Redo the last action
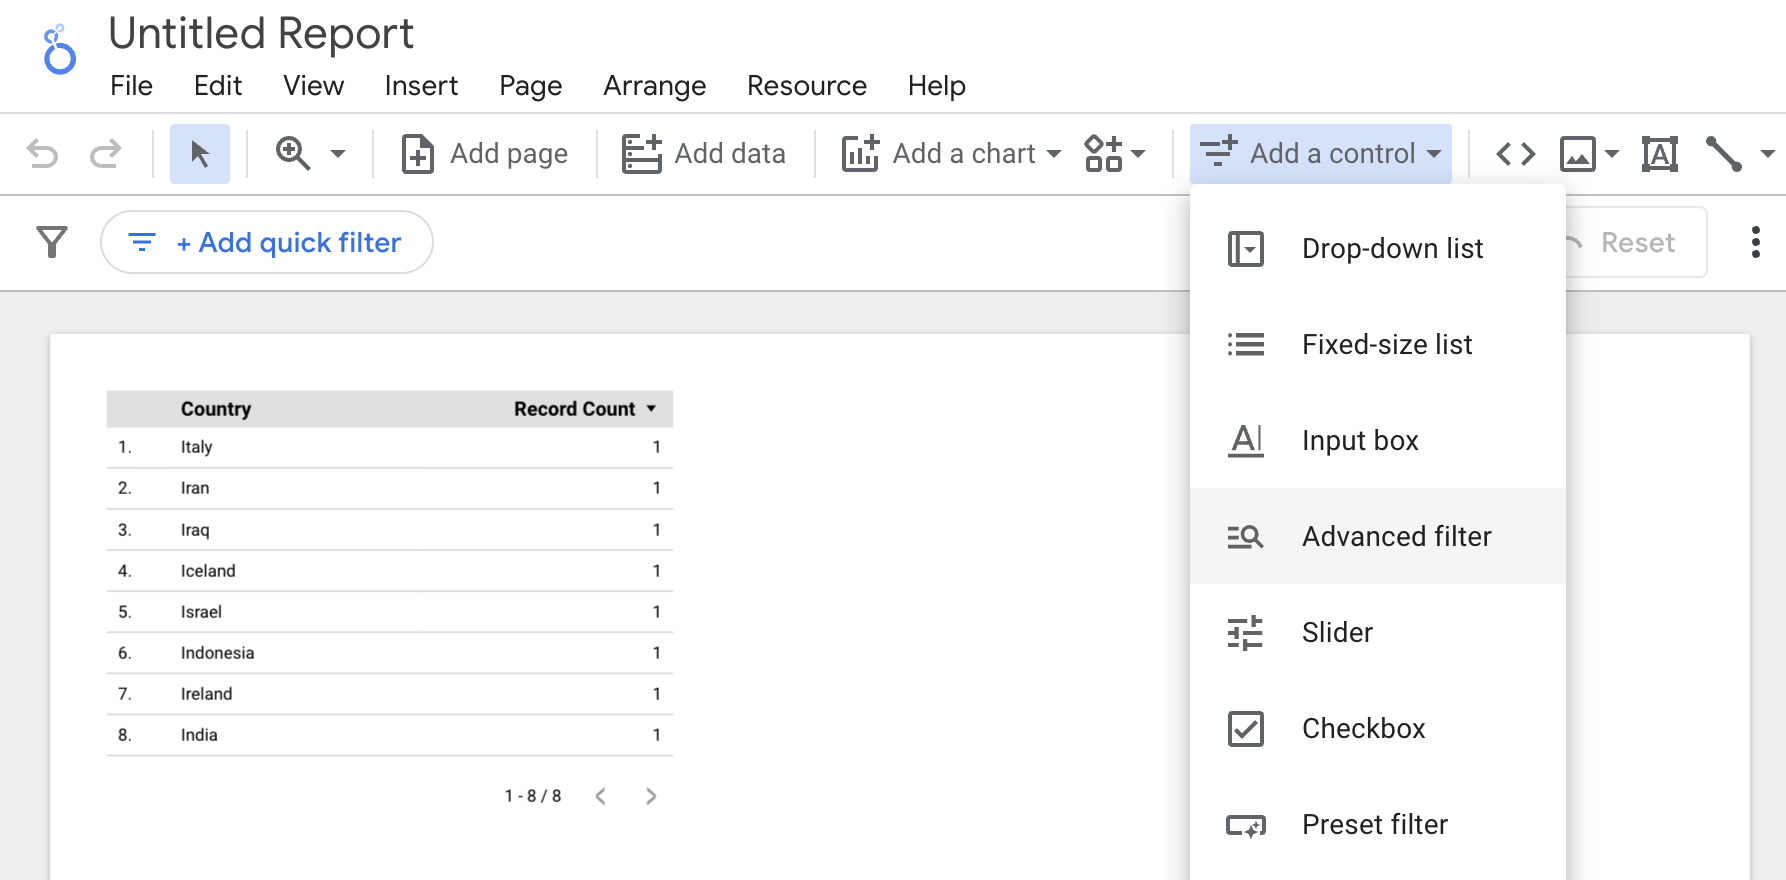The image size is (1786, 880). coord(105,154)
